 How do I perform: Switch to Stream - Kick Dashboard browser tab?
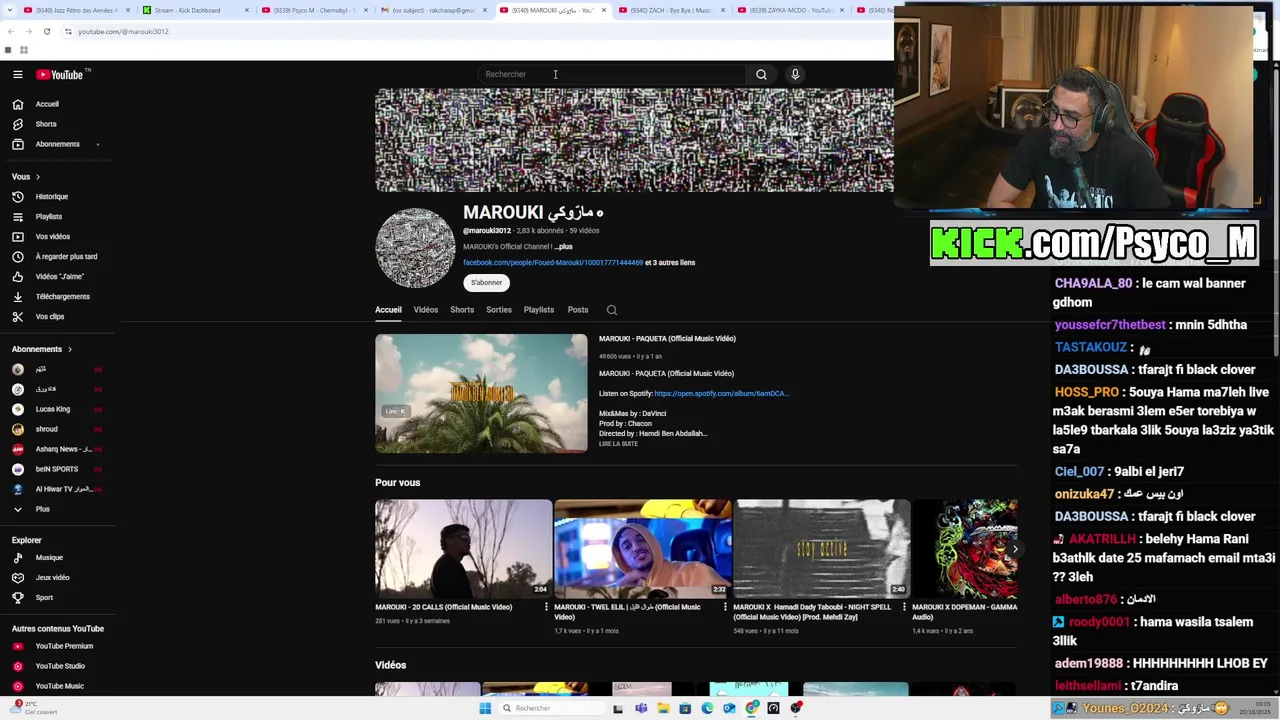click(x=193, y=10)
